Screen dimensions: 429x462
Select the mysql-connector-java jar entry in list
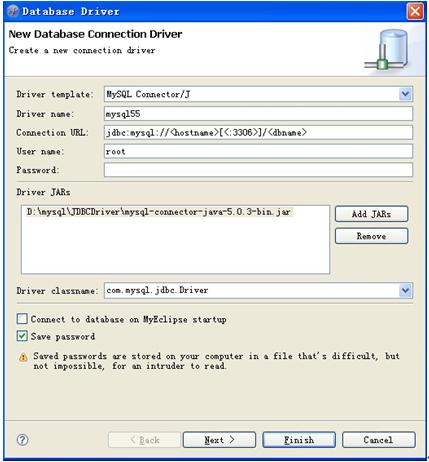(x=159, y=212)
